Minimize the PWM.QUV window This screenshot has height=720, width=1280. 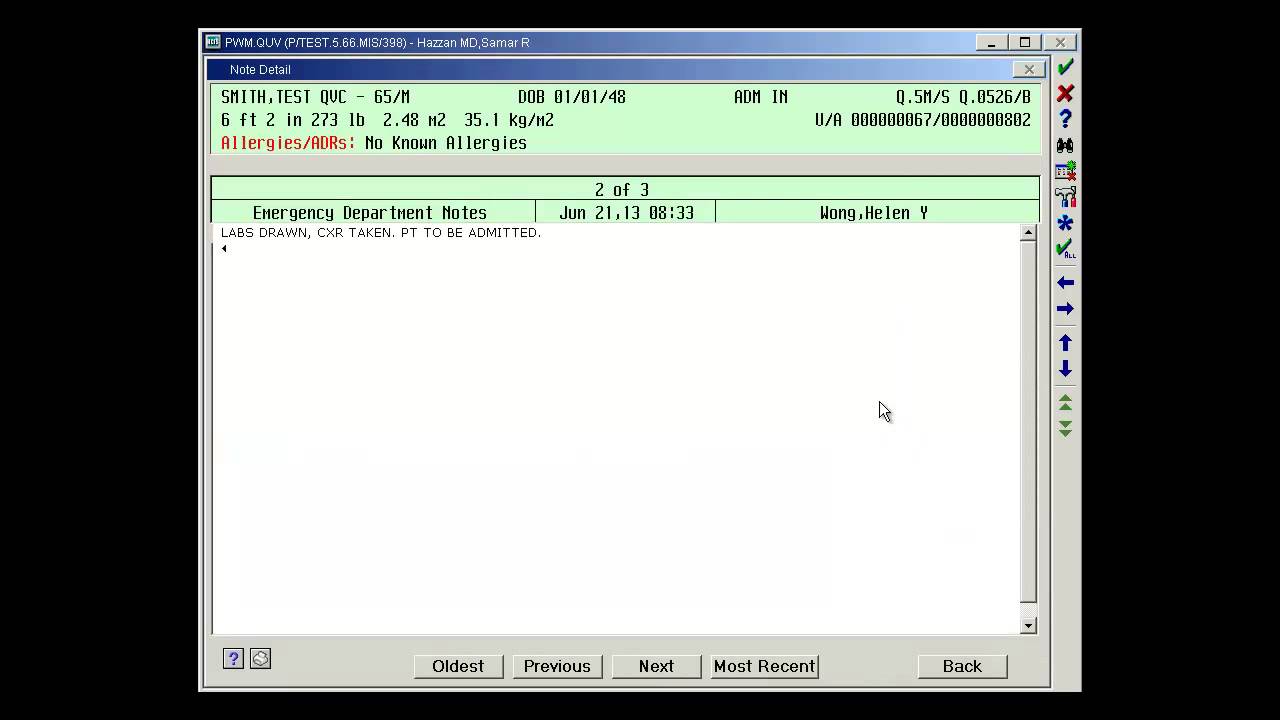click(x=991, y=42)
